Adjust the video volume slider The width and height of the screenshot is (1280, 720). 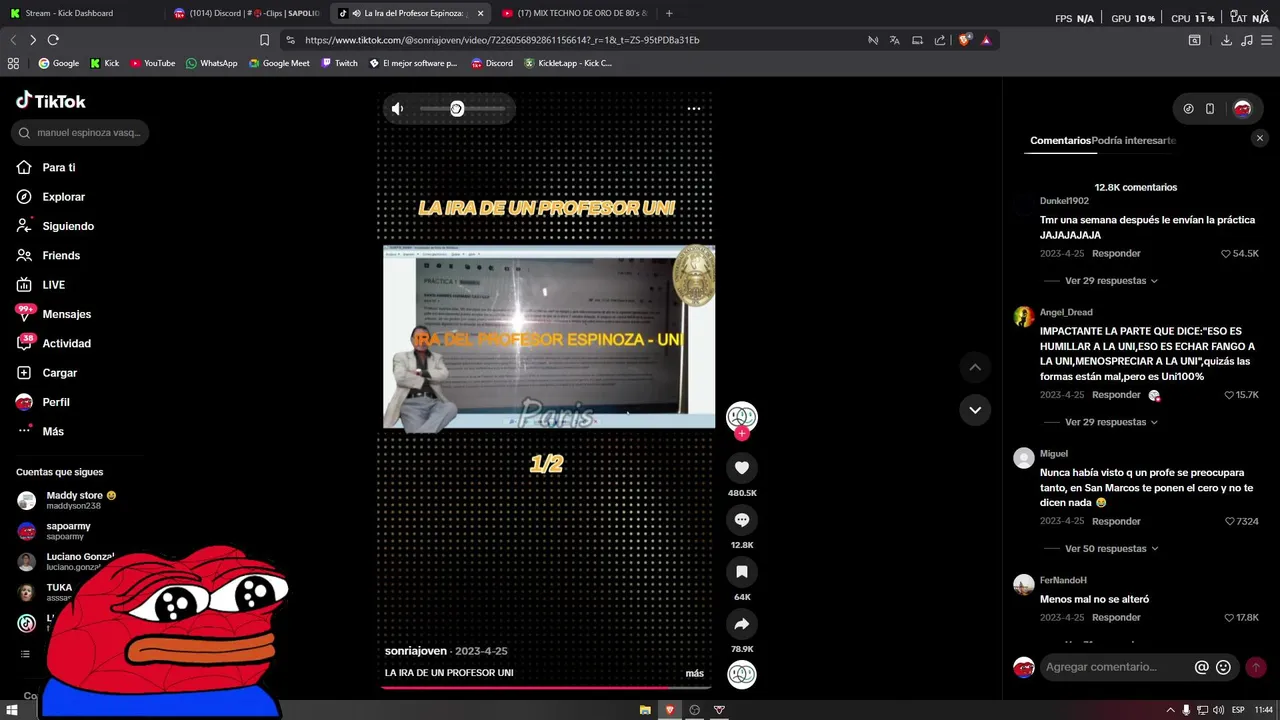(462, 109)
